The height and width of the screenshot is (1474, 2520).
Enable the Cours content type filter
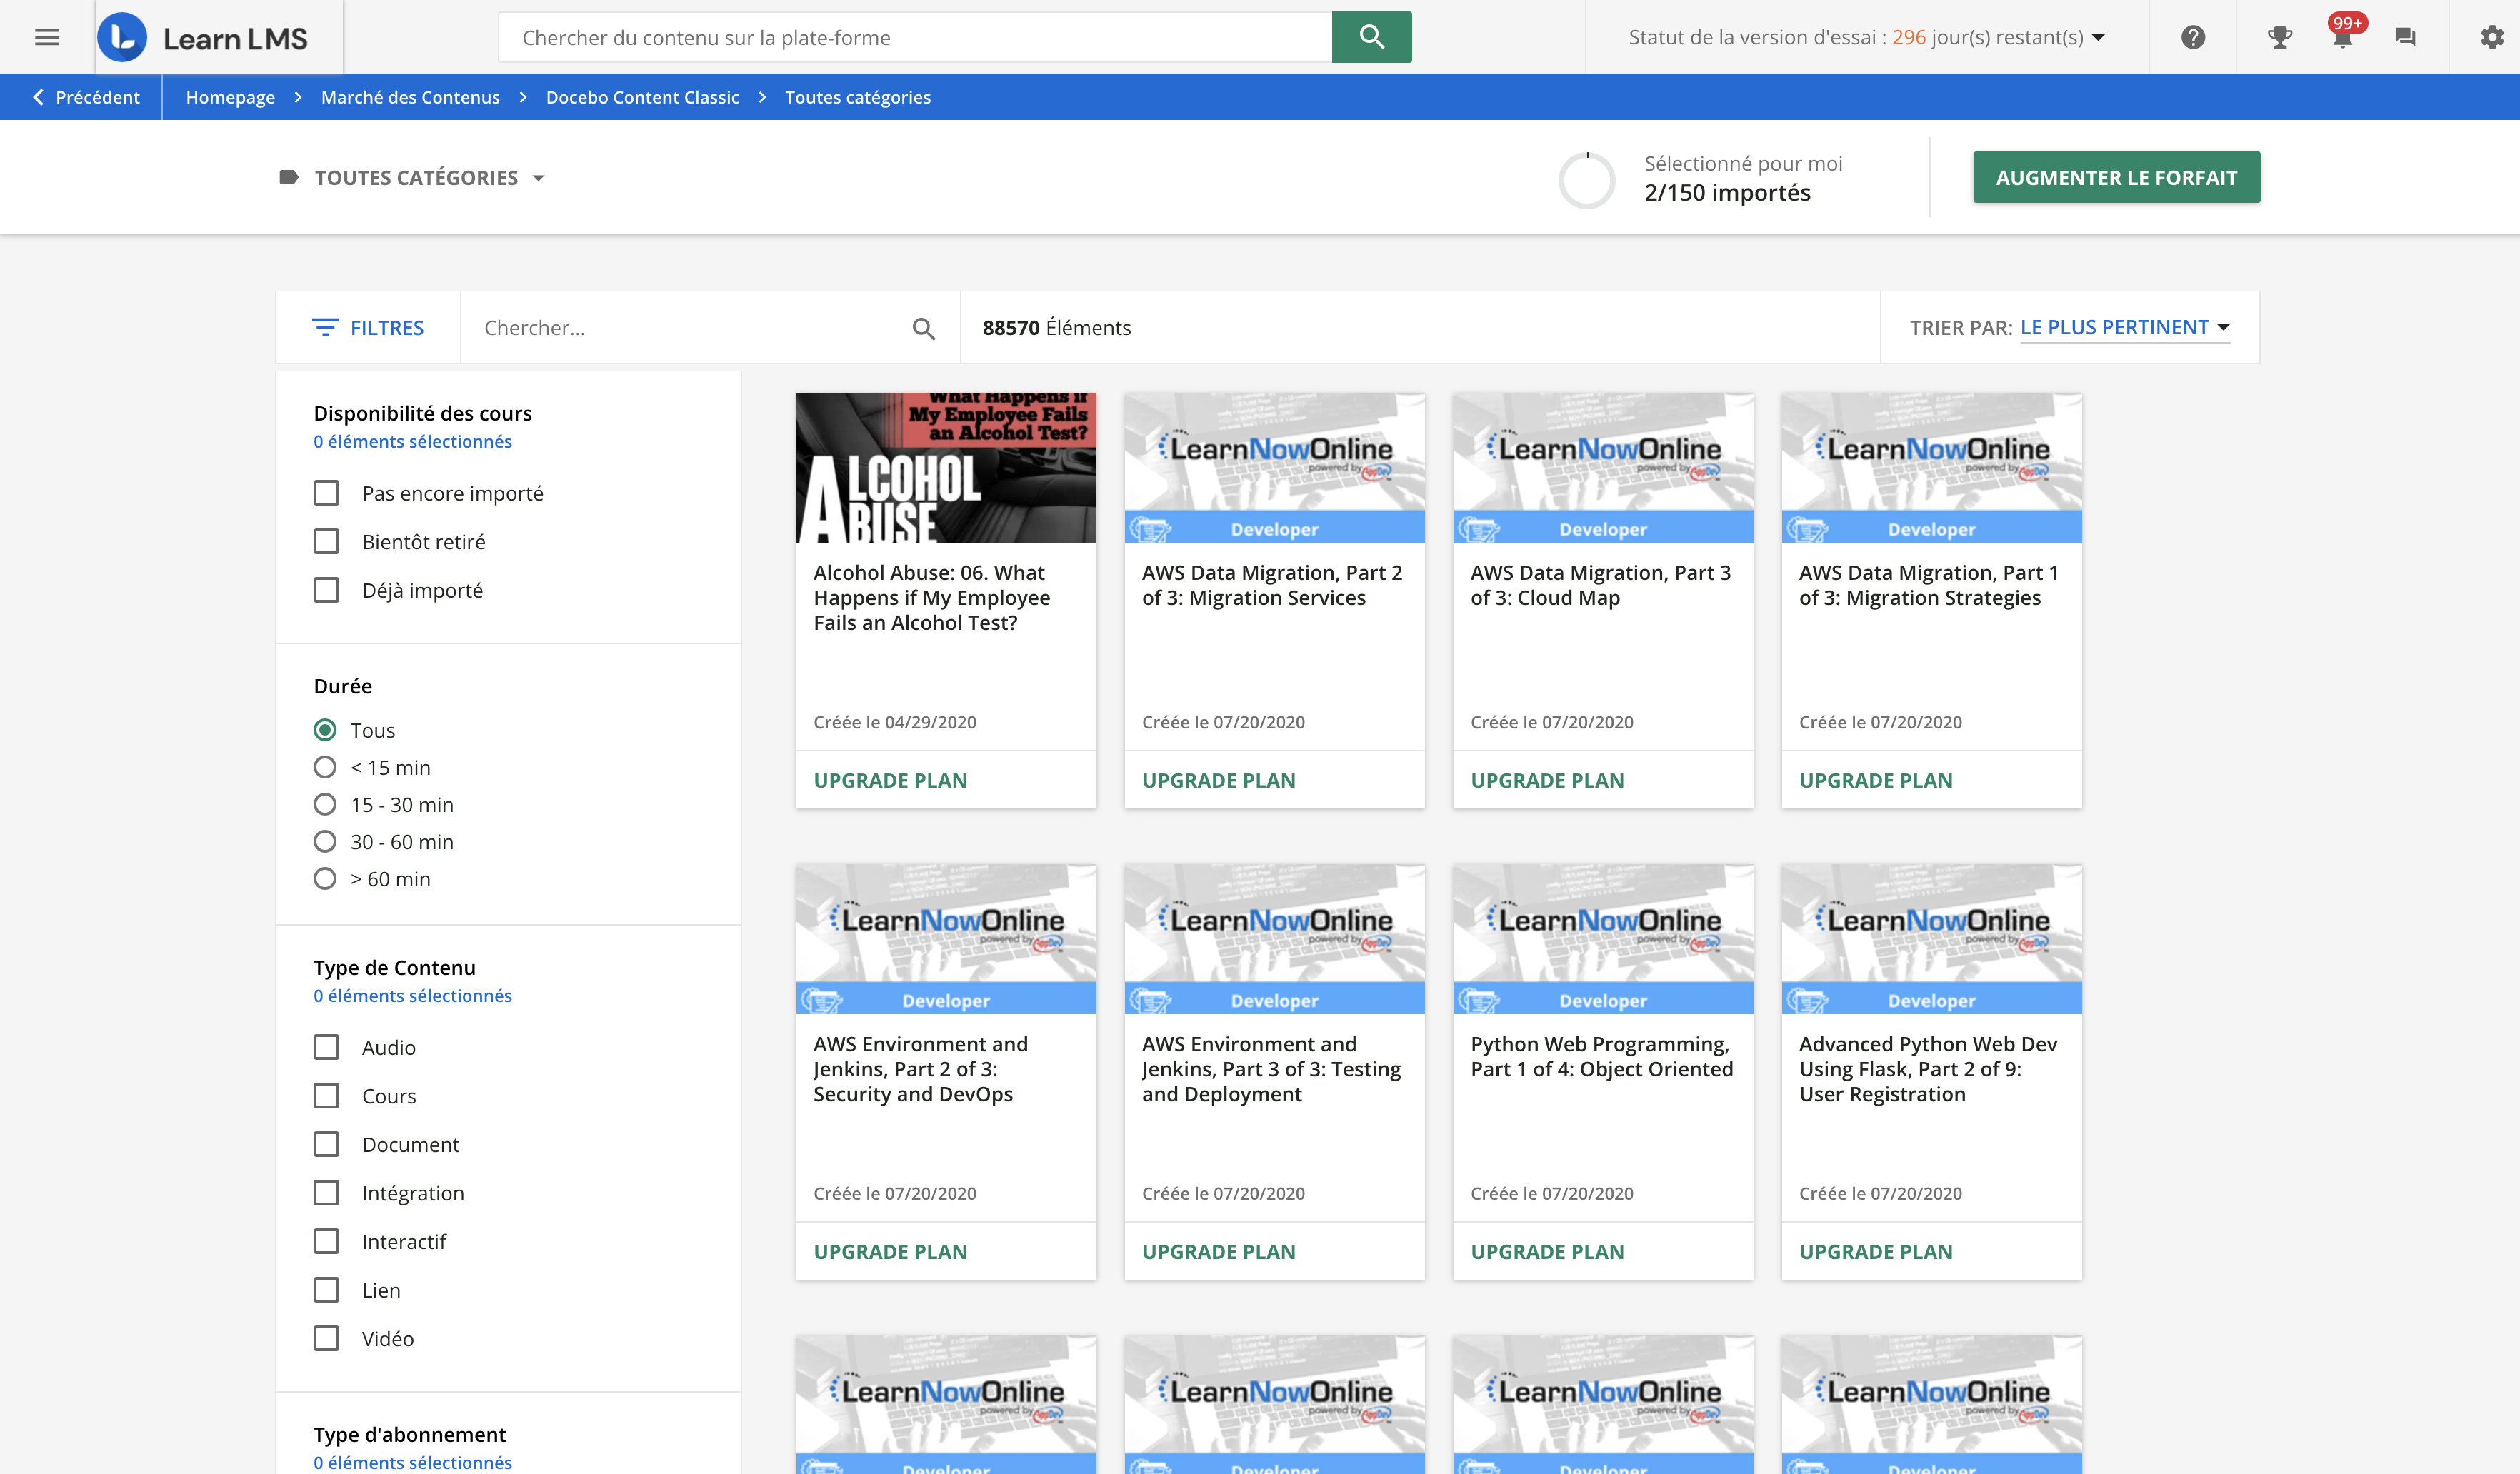coord(326,1095)
